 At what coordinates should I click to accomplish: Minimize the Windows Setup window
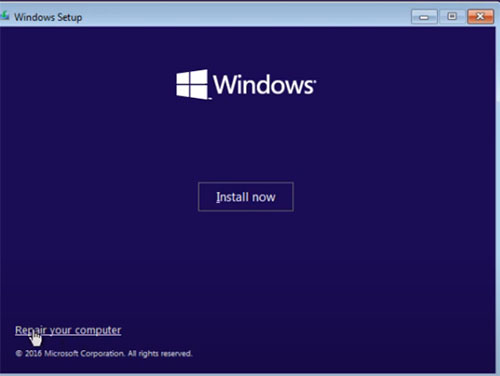[424, 17]
